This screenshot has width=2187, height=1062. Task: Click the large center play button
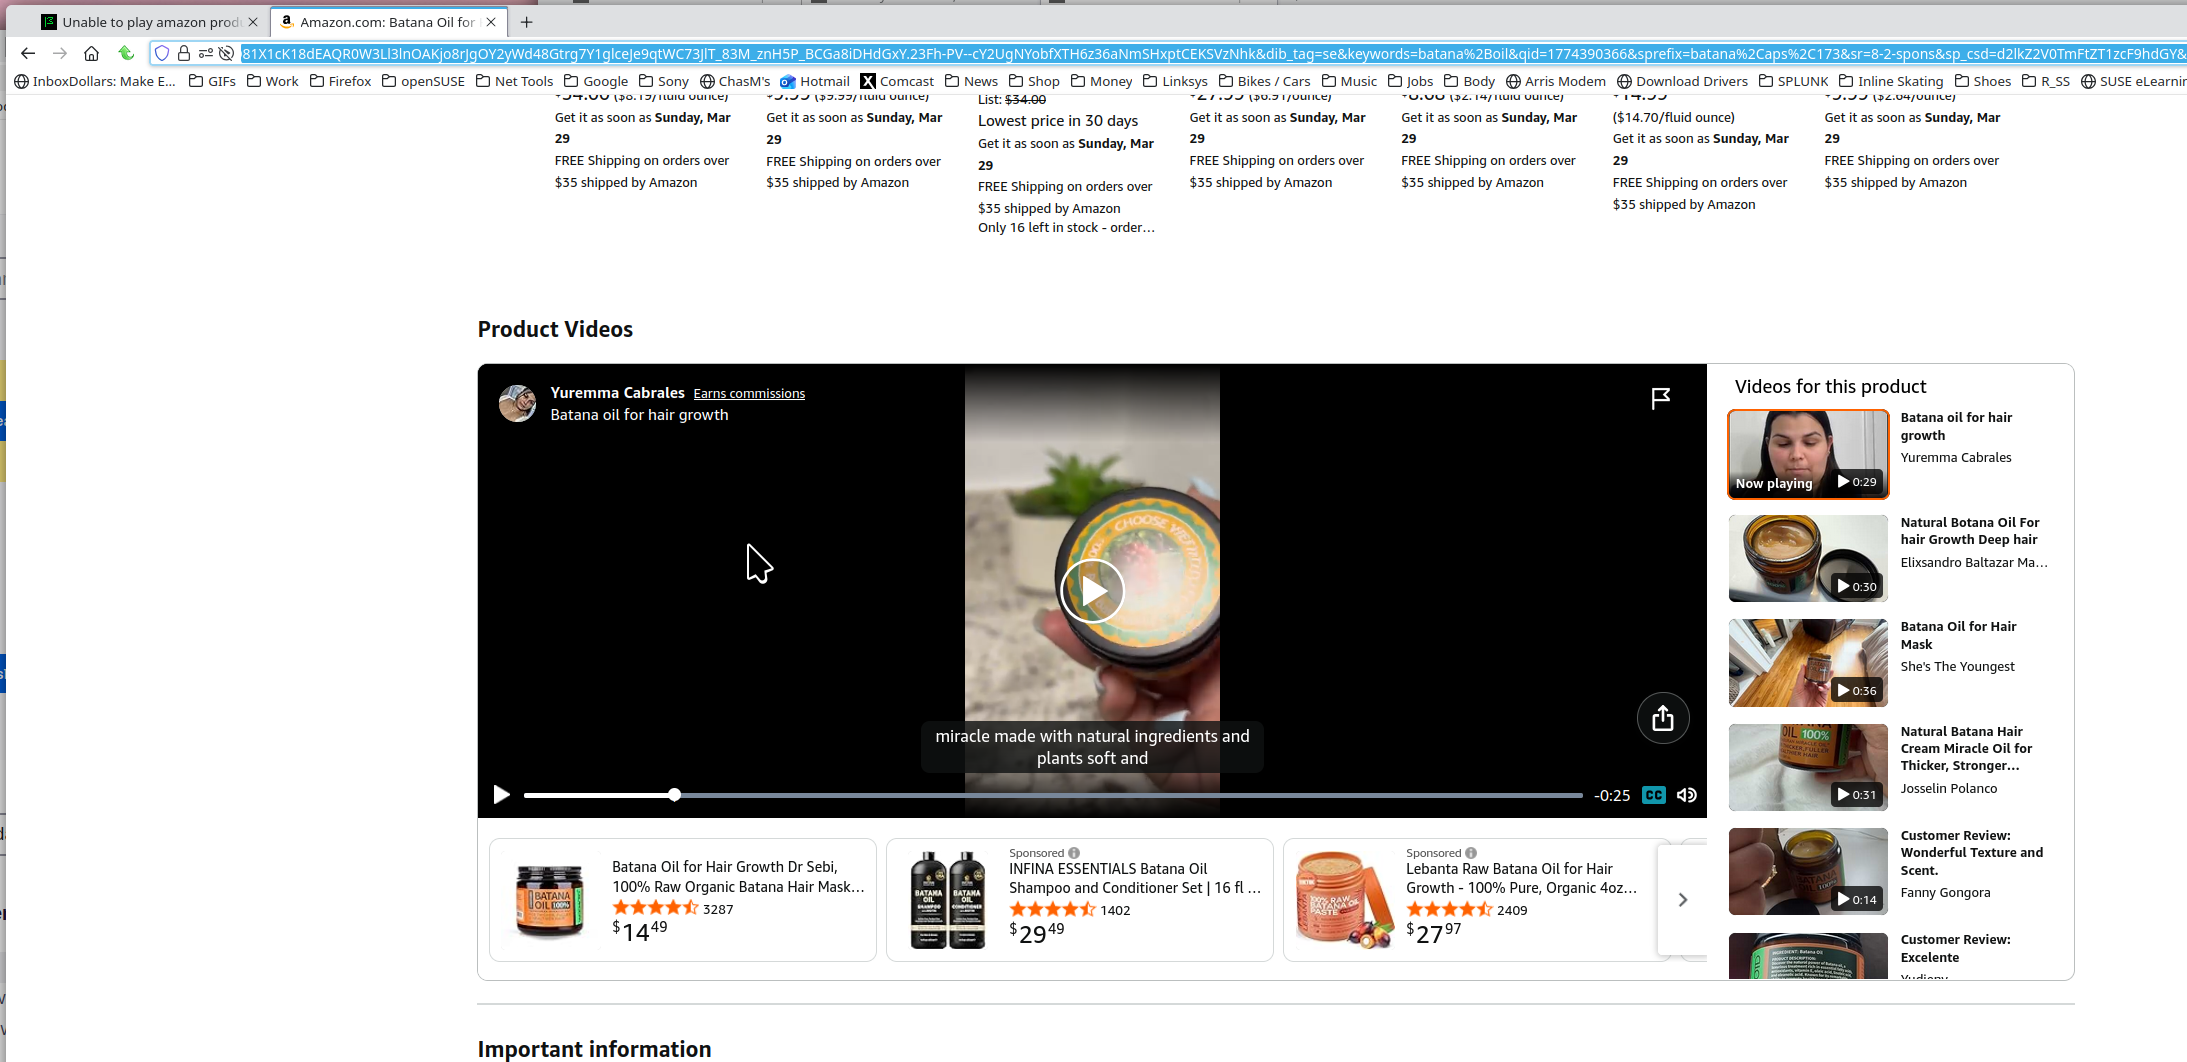pos(1092,591)
